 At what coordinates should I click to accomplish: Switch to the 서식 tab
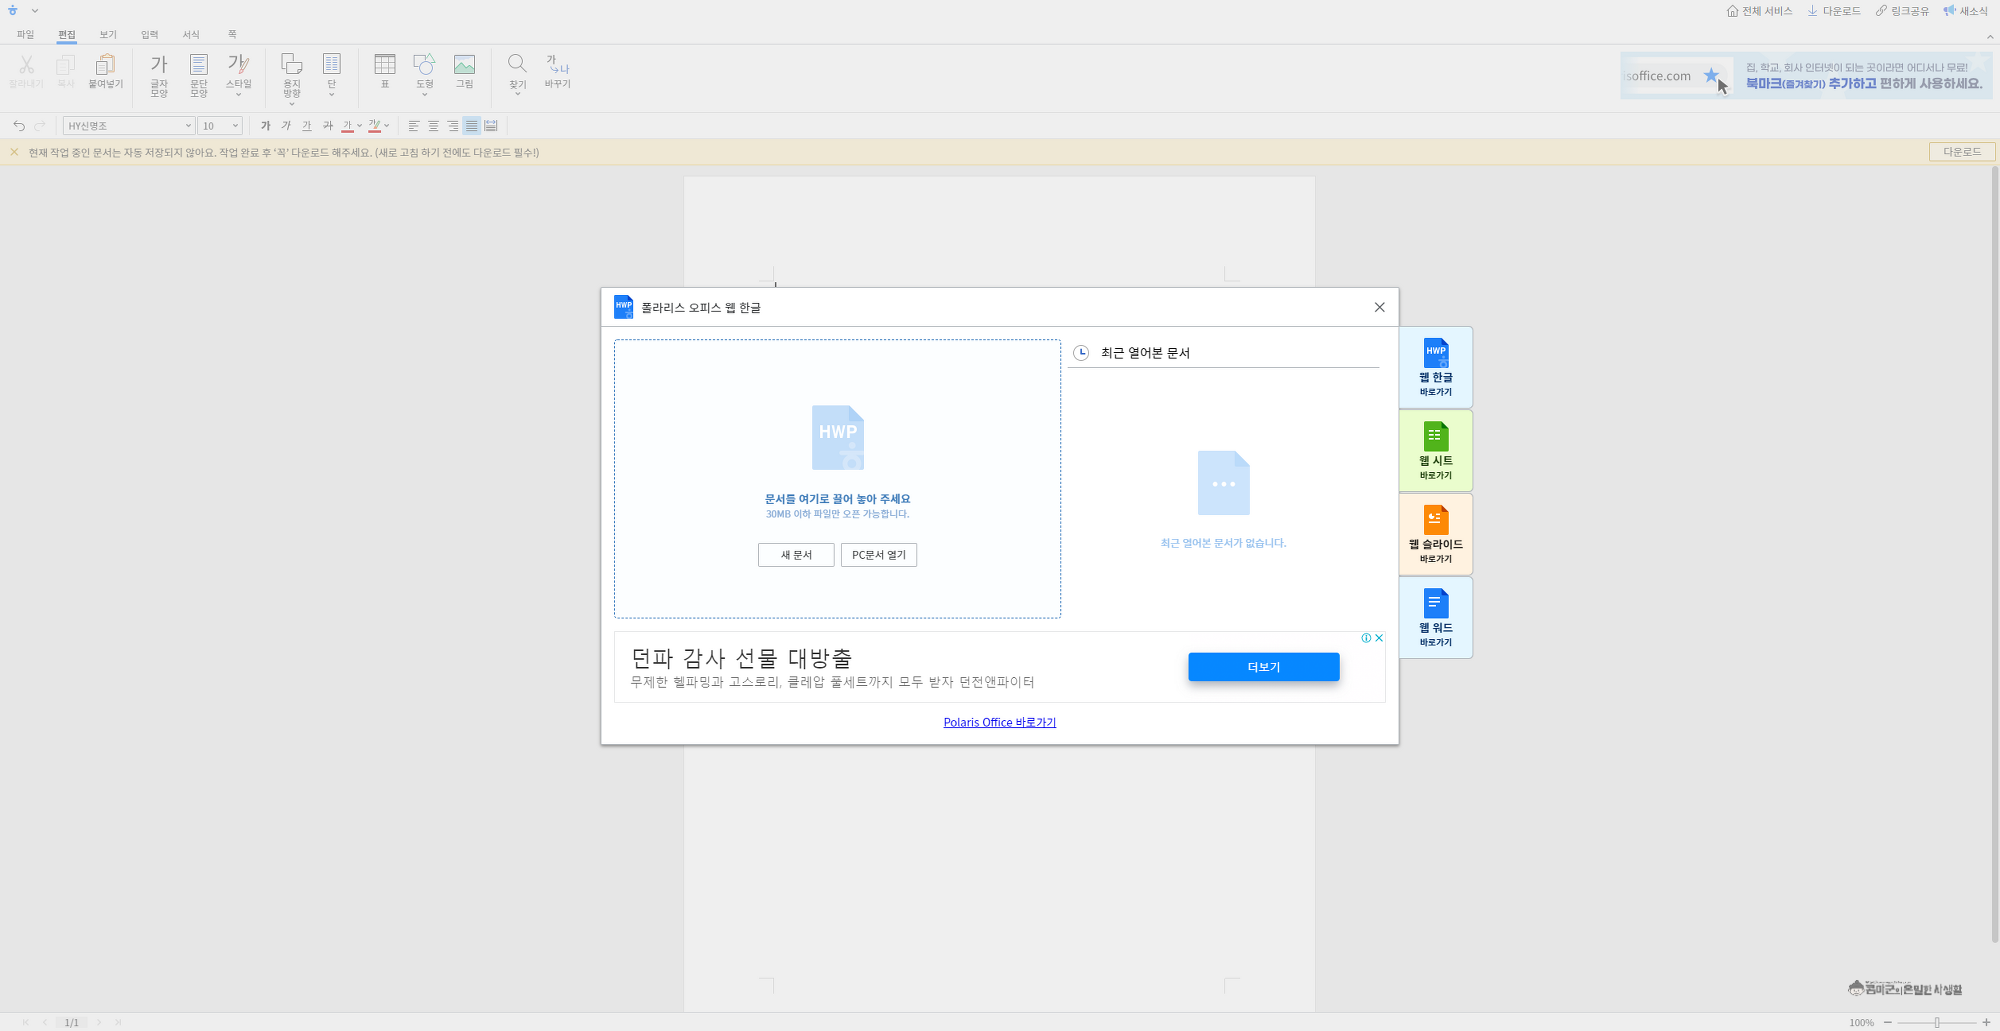click(x=191, y=35)
